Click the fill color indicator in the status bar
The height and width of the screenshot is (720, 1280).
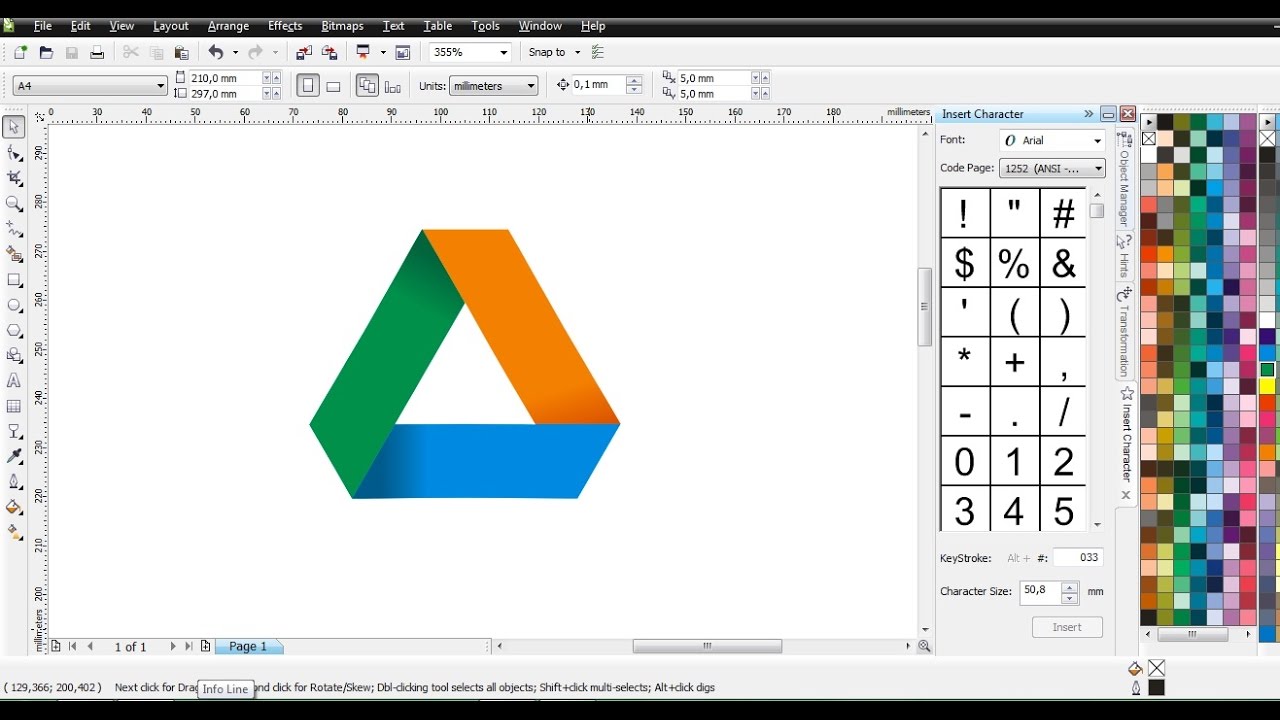(1156, 668)
